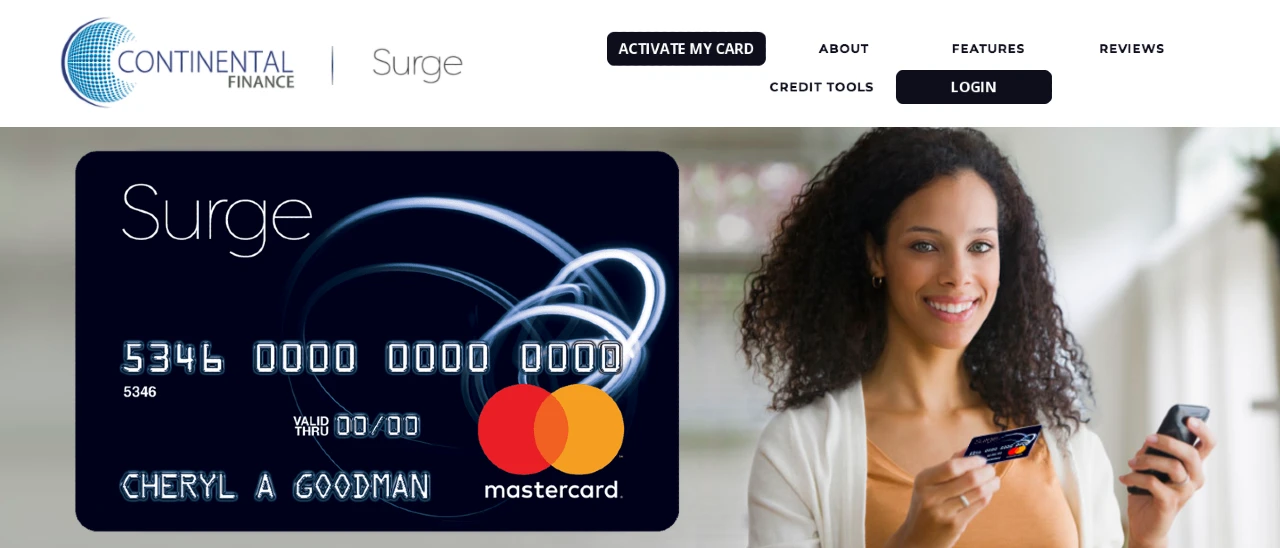Click the Surge wordmark in the header

click(x=417, y=64)
